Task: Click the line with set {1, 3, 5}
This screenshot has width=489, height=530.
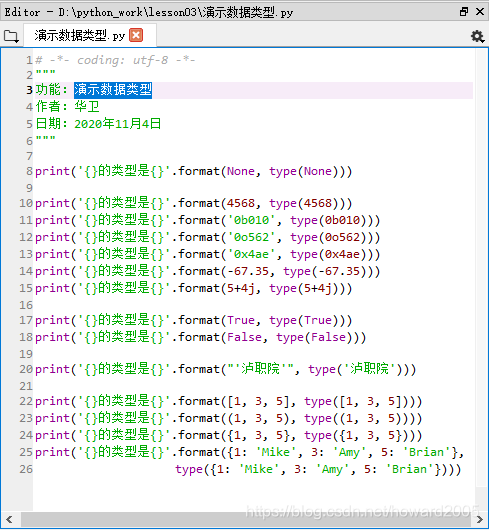Action: click(x=229, y=435)
